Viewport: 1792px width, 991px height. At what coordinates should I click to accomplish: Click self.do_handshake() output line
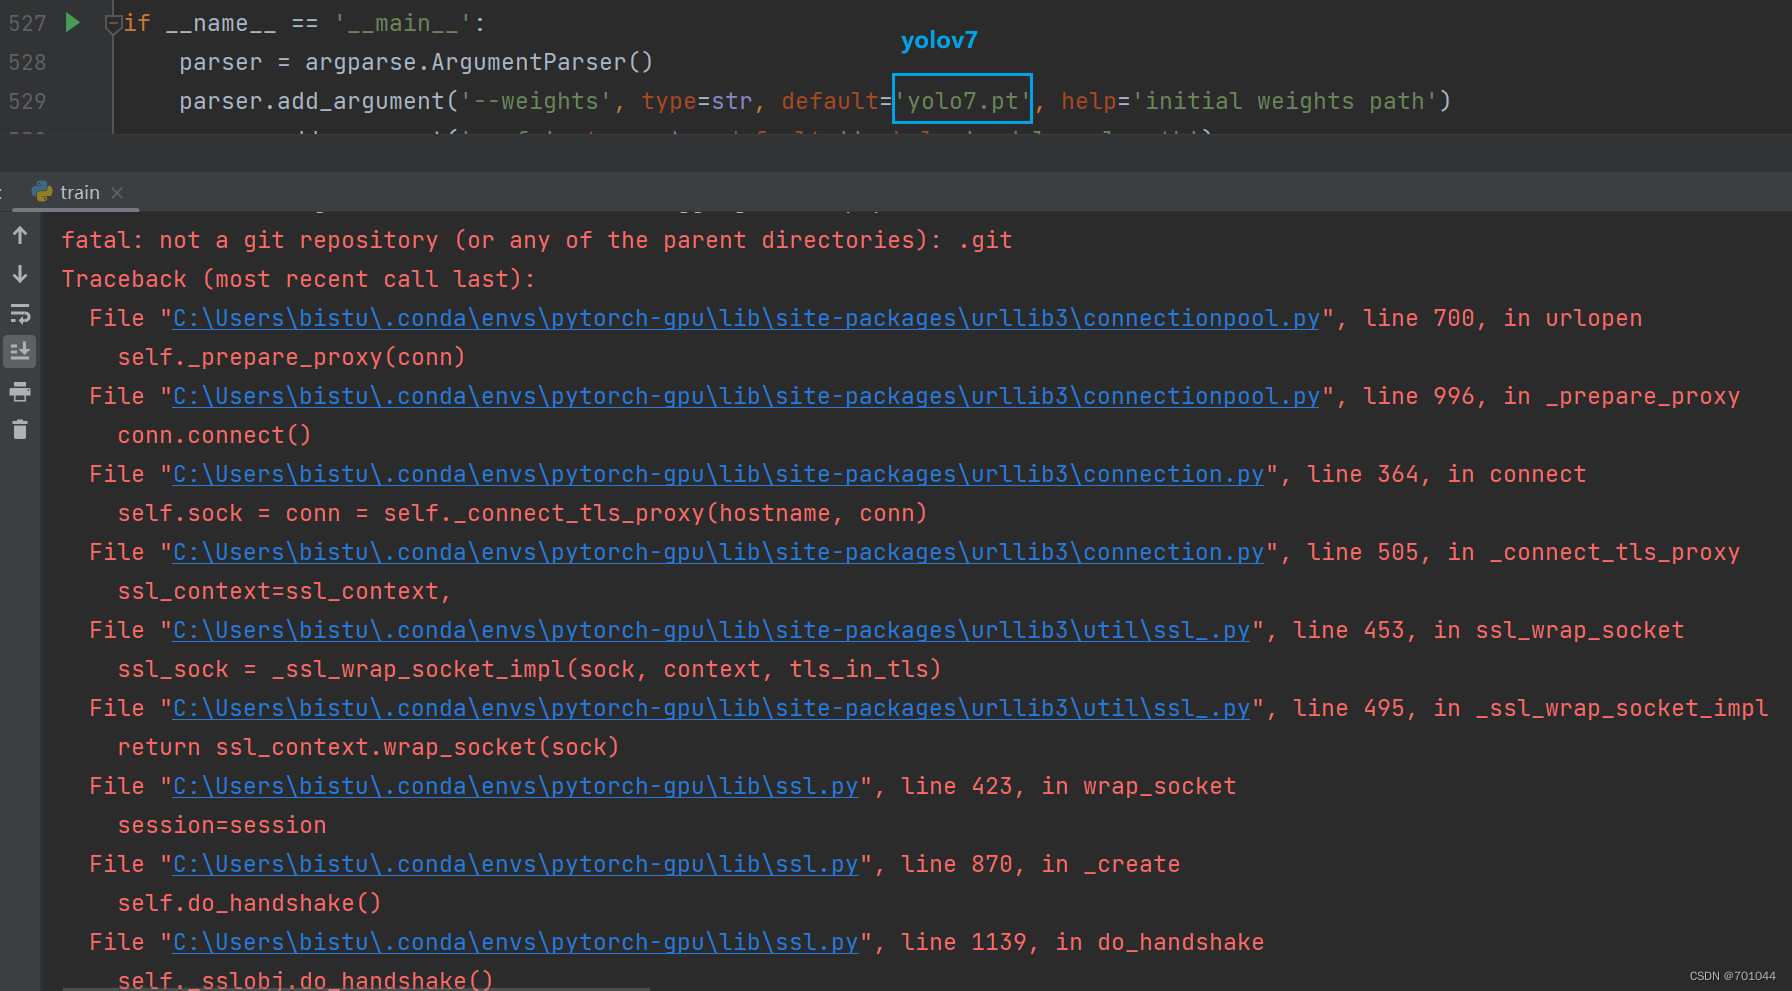coord(249,903)
